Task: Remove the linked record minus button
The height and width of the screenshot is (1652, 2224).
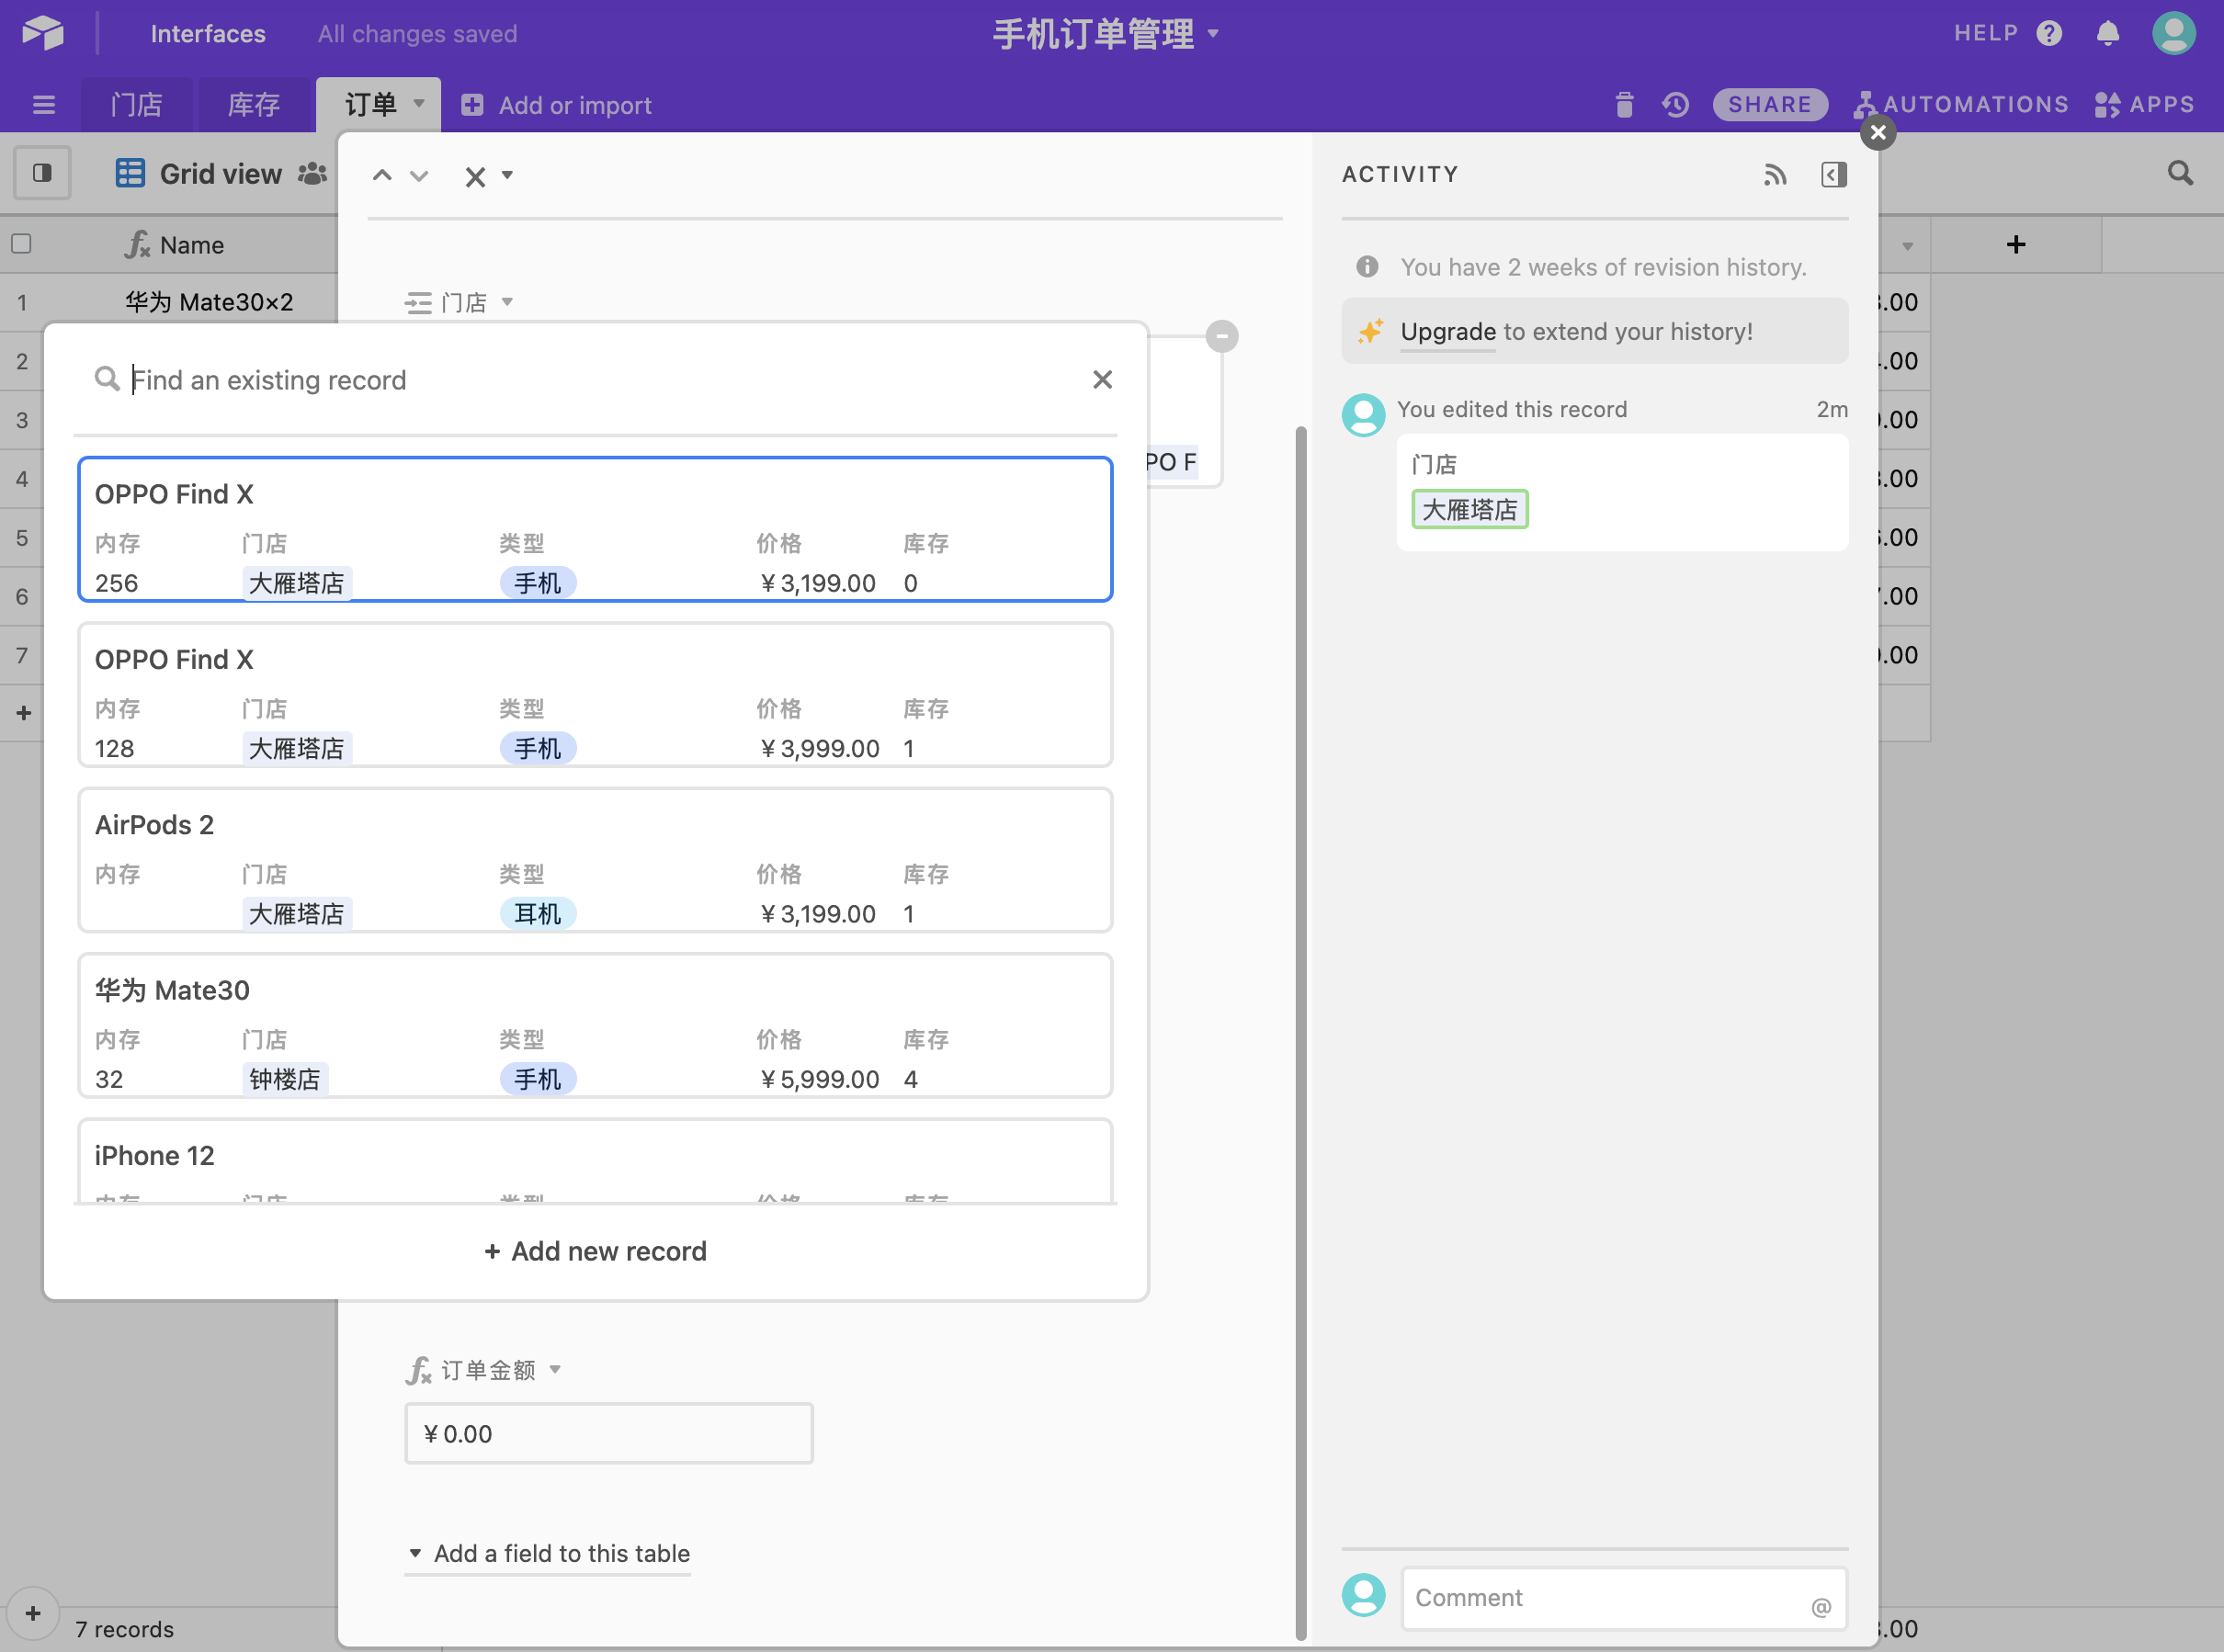Action: coord(1221,336)
